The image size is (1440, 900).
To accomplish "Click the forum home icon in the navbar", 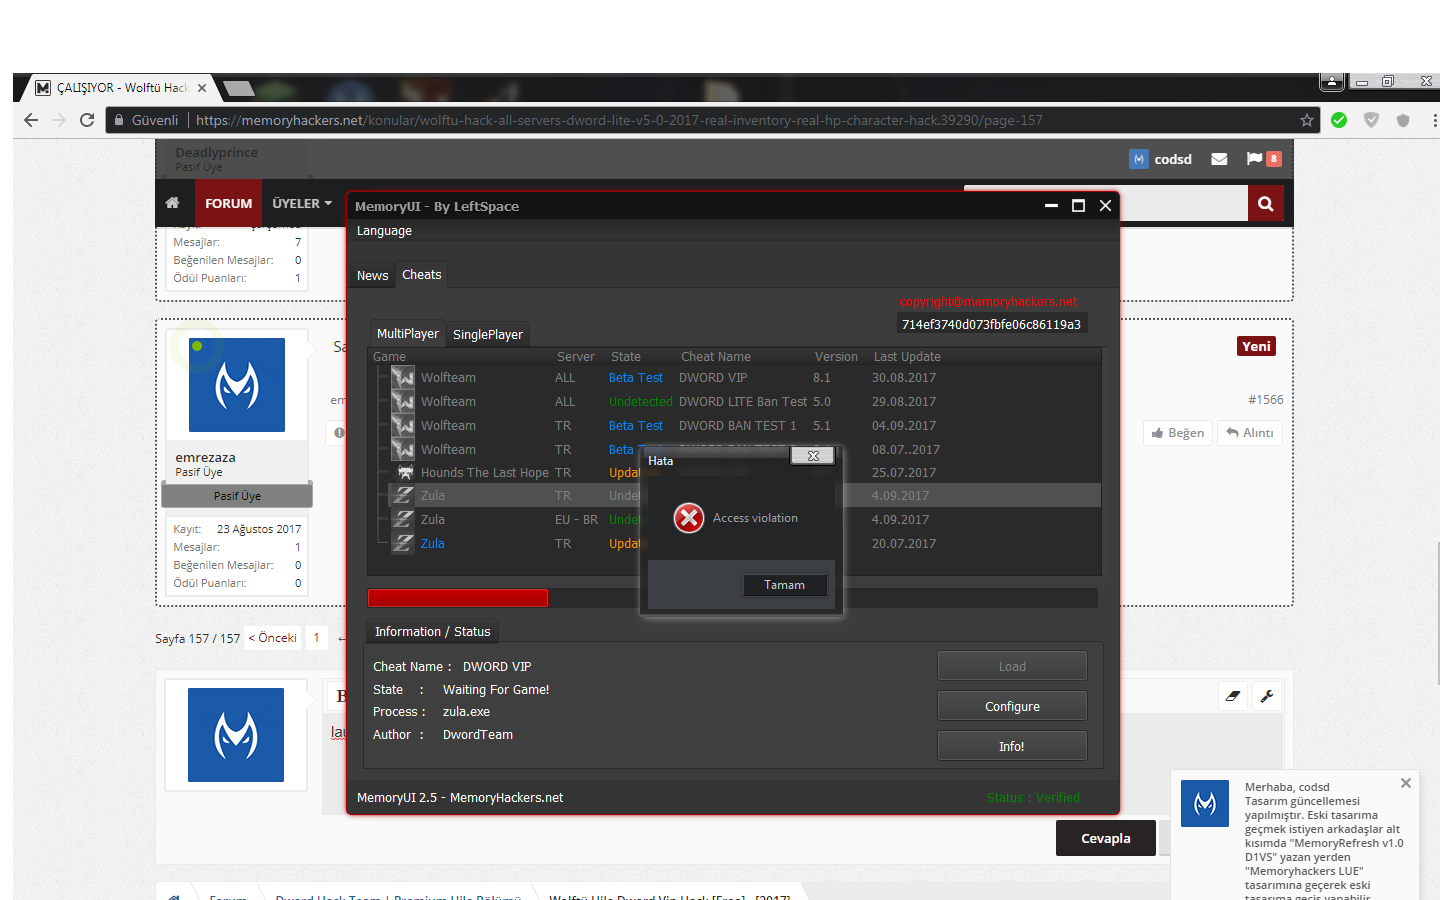I will [172, 203].
